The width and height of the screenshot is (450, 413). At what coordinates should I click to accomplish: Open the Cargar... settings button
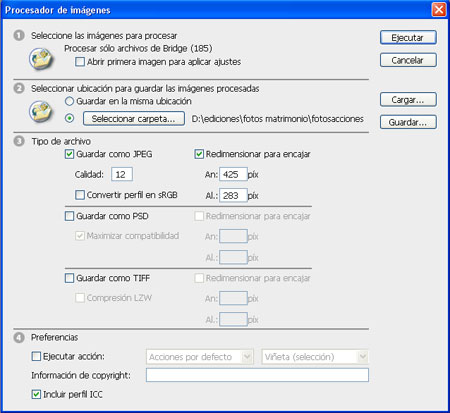coord(408,99)
